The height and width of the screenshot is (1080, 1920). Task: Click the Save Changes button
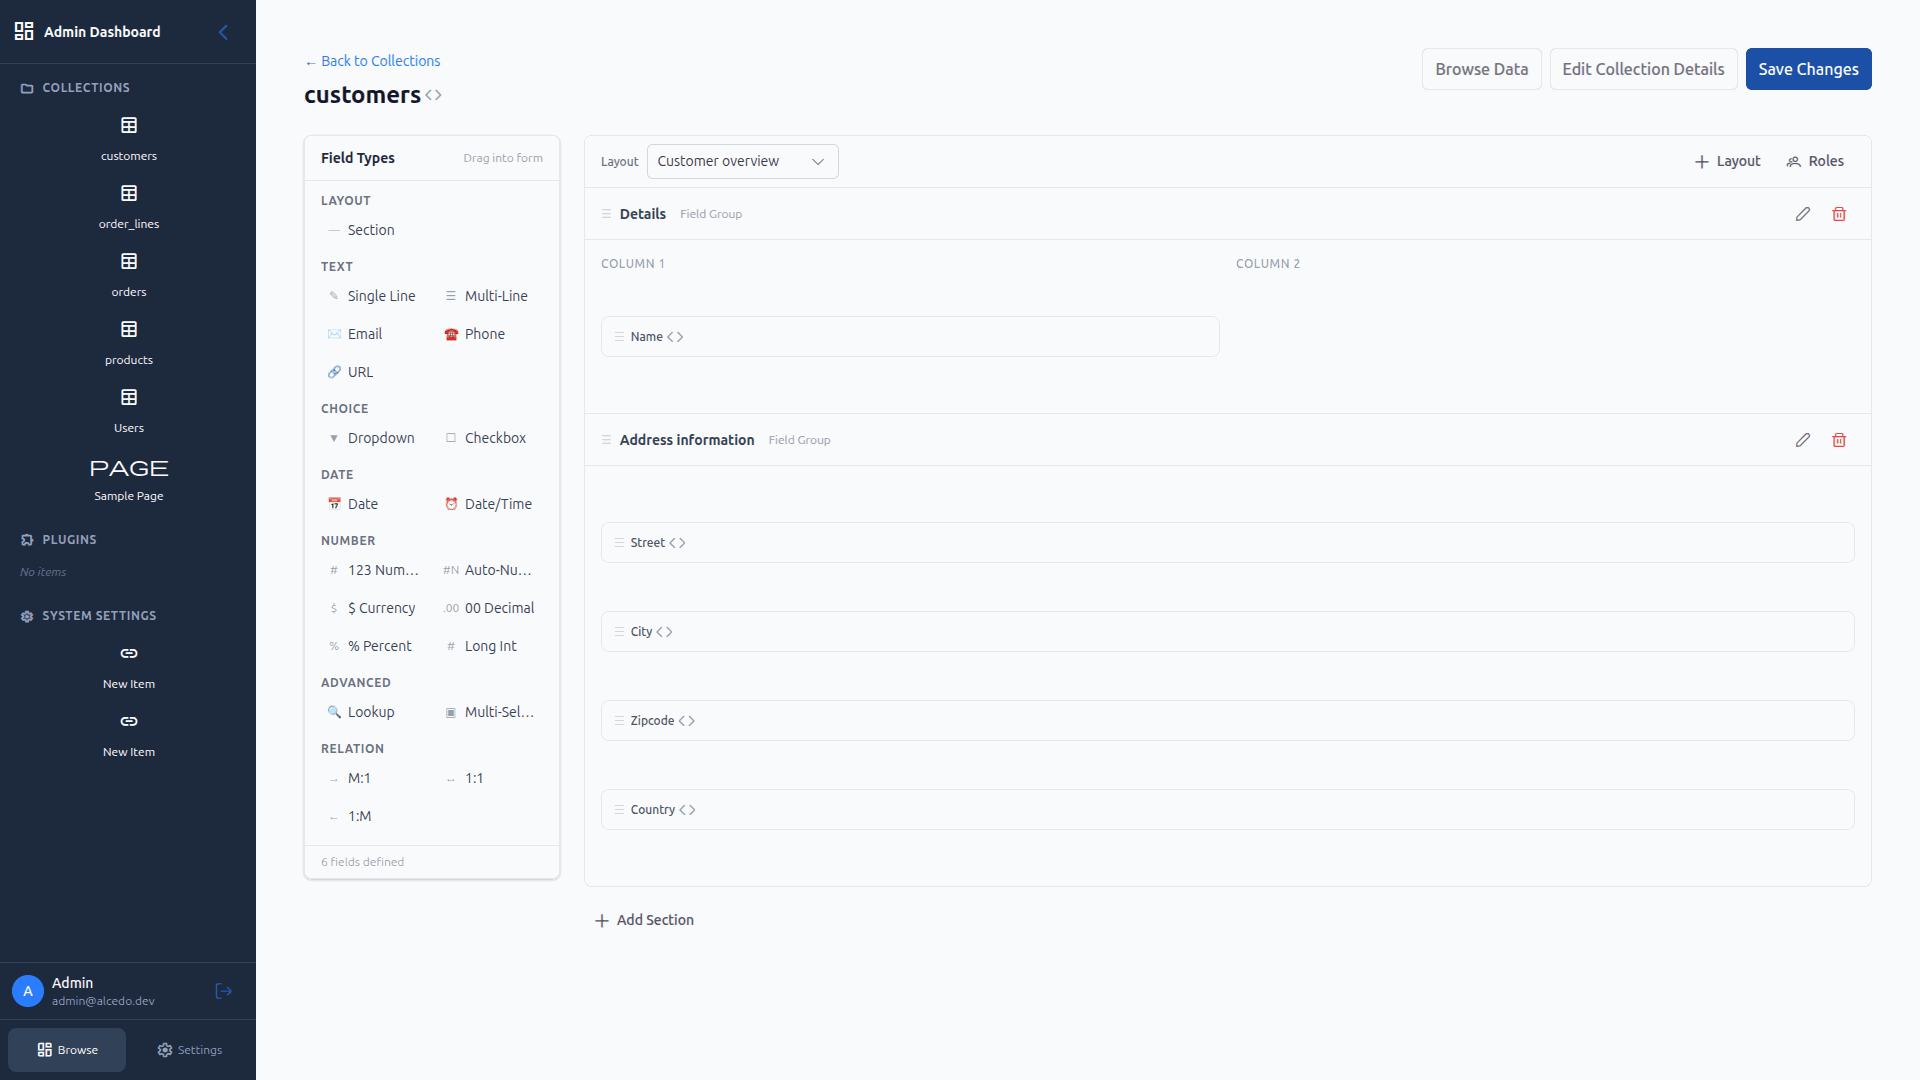point(1808,69)
